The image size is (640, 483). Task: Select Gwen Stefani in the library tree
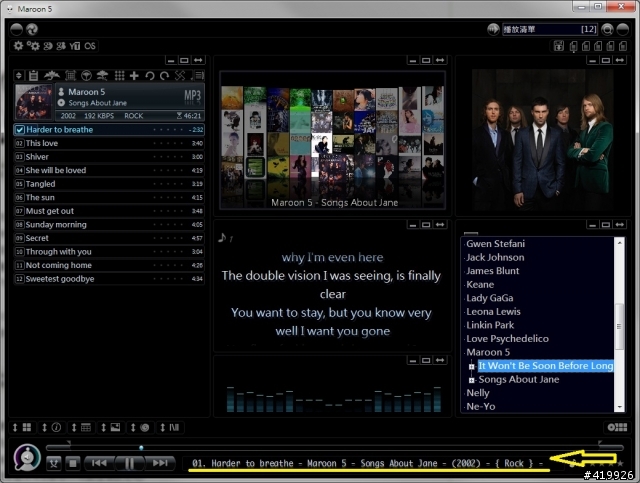[x=495, y=244]
